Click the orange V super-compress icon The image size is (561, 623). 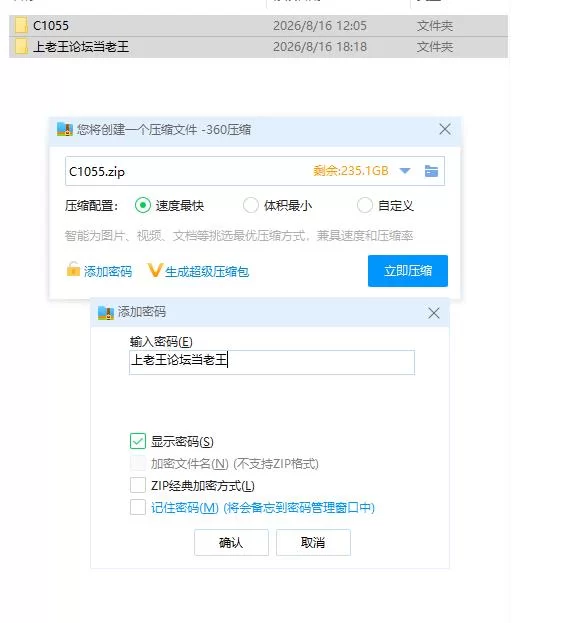[155, 270]
